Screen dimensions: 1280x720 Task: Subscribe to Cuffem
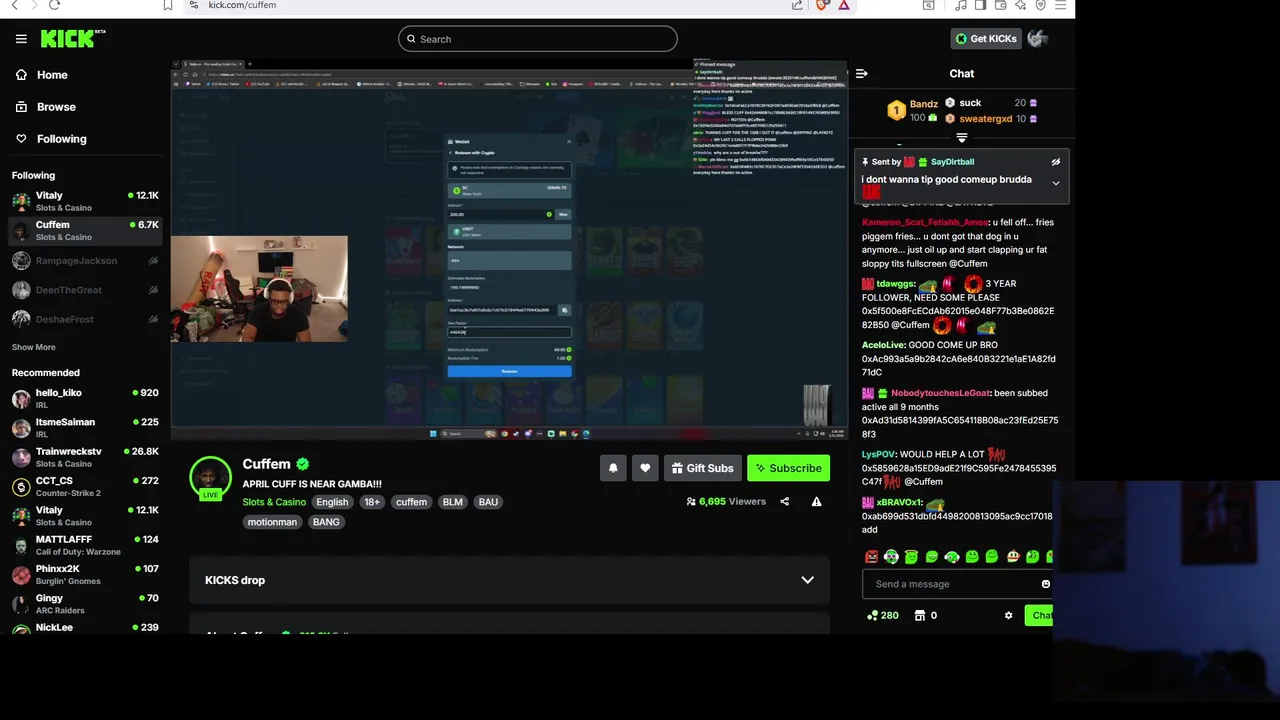(788, 468)
